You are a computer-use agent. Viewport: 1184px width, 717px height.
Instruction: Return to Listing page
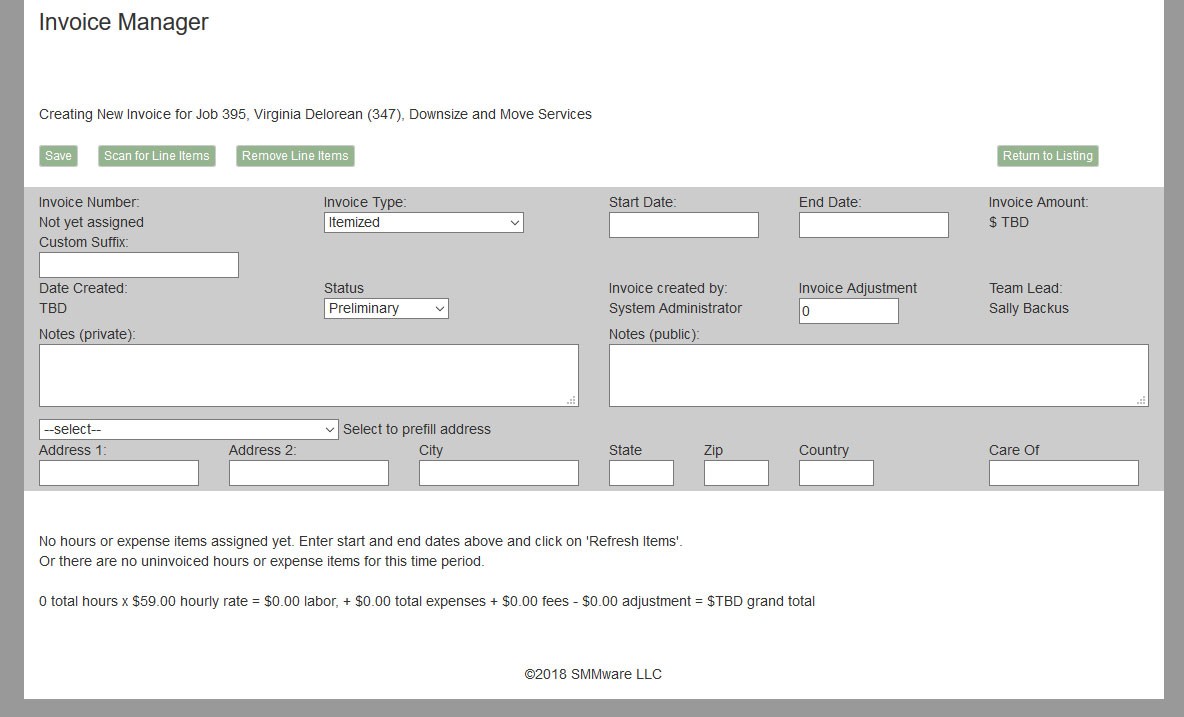click(x=1047, y=155)
